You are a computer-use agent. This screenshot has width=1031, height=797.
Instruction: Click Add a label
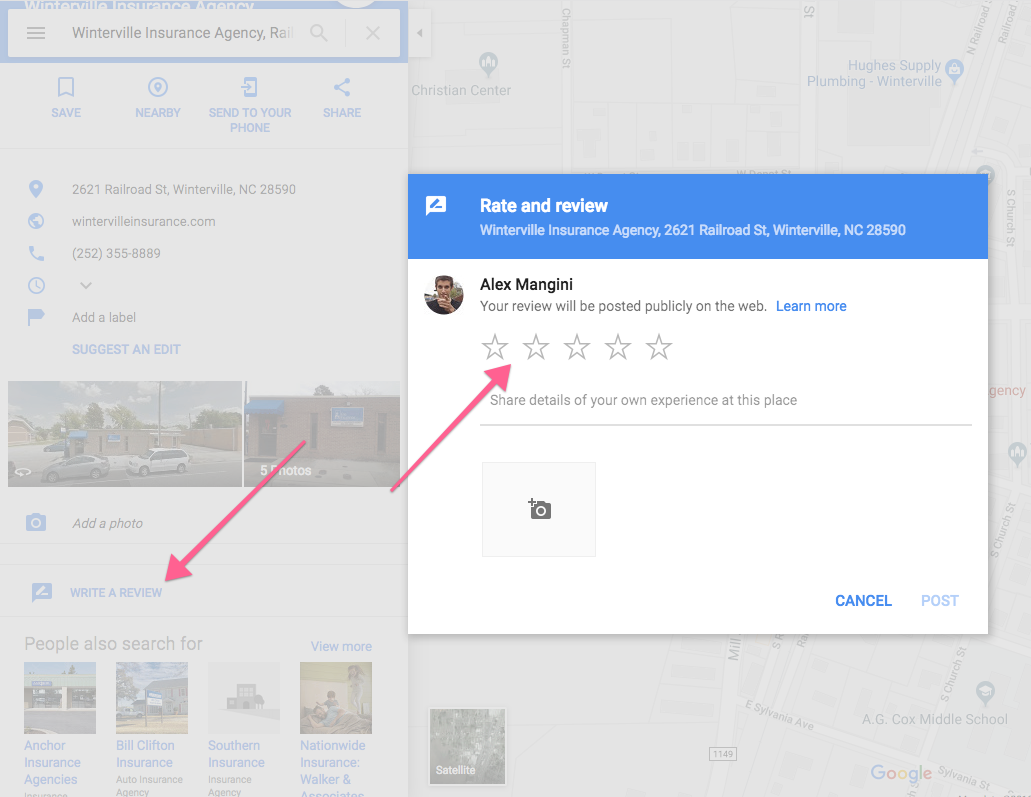[104, 318]
